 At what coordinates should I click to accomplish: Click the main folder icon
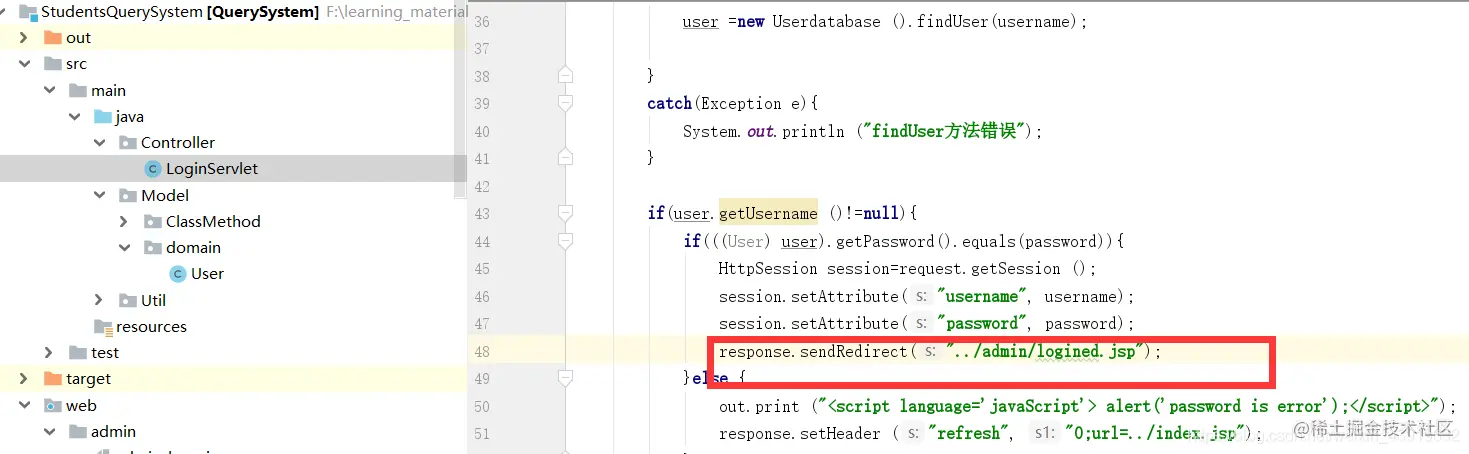point(78,90)
